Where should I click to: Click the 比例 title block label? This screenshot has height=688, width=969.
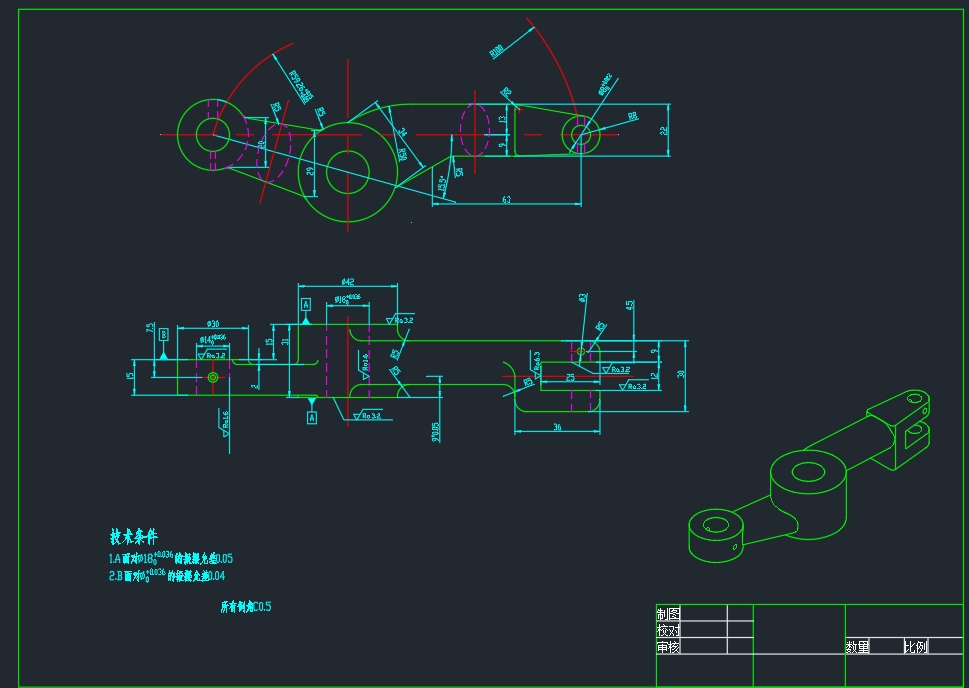(x=915, y=647)
